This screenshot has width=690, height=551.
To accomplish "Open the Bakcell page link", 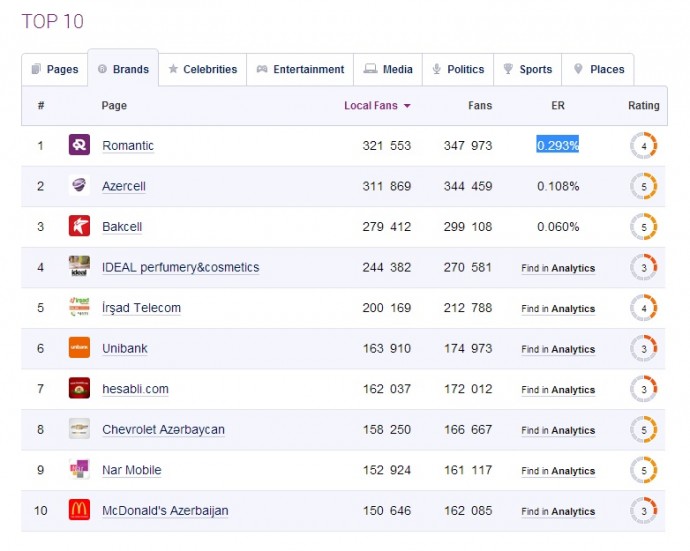I will point(122,227).
